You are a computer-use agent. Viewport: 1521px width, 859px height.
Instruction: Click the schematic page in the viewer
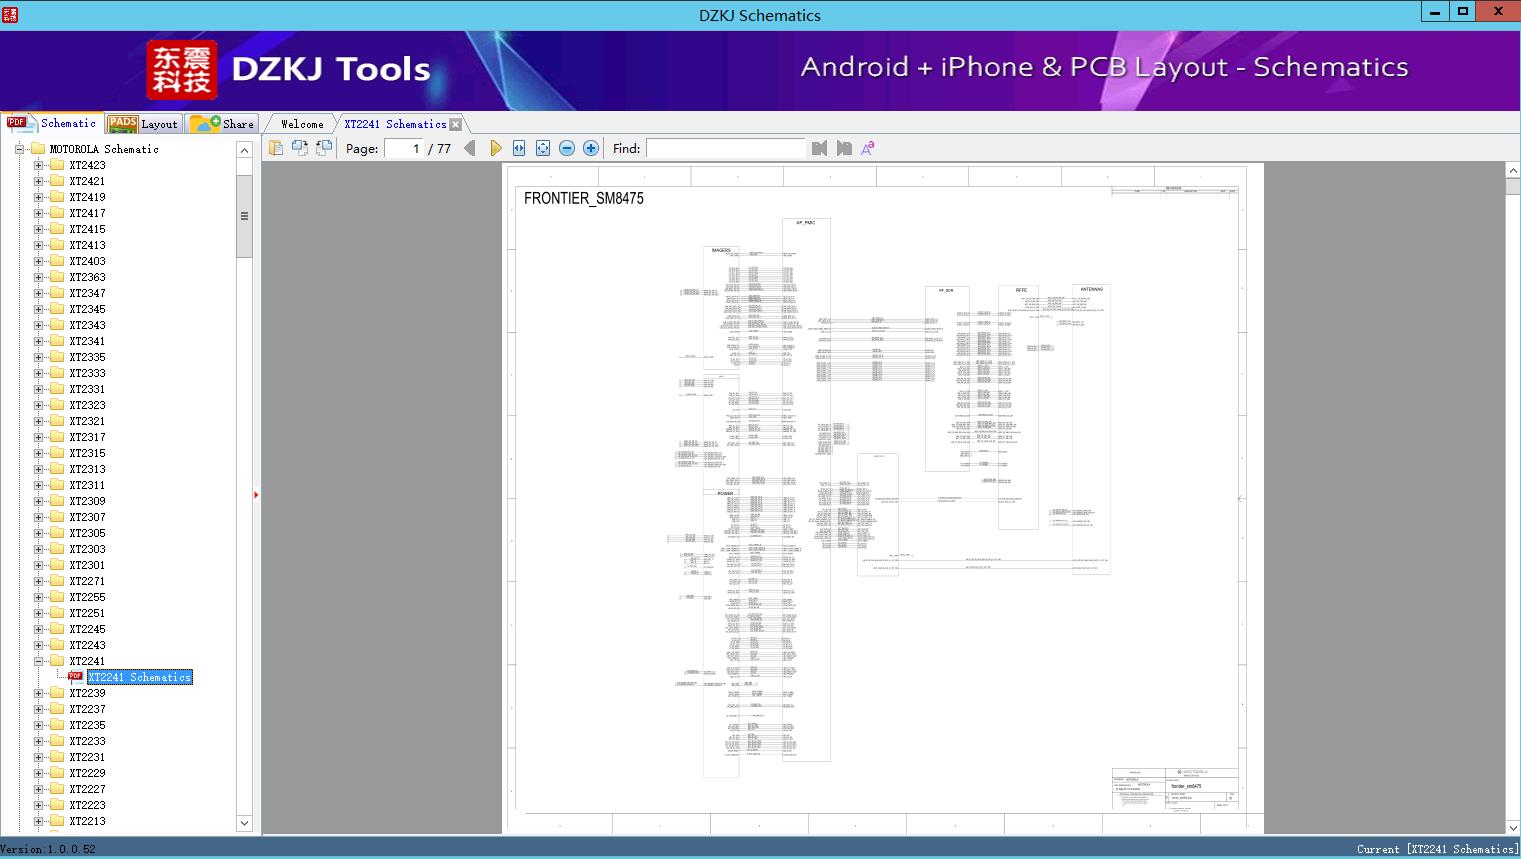pos(883,498)
